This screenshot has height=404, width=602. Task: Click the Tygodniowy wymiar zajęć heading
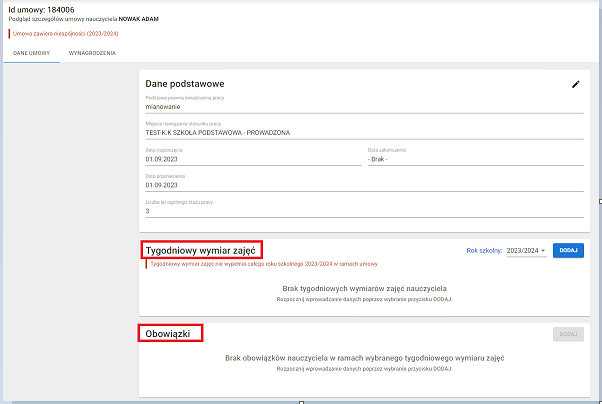point(202,249)
